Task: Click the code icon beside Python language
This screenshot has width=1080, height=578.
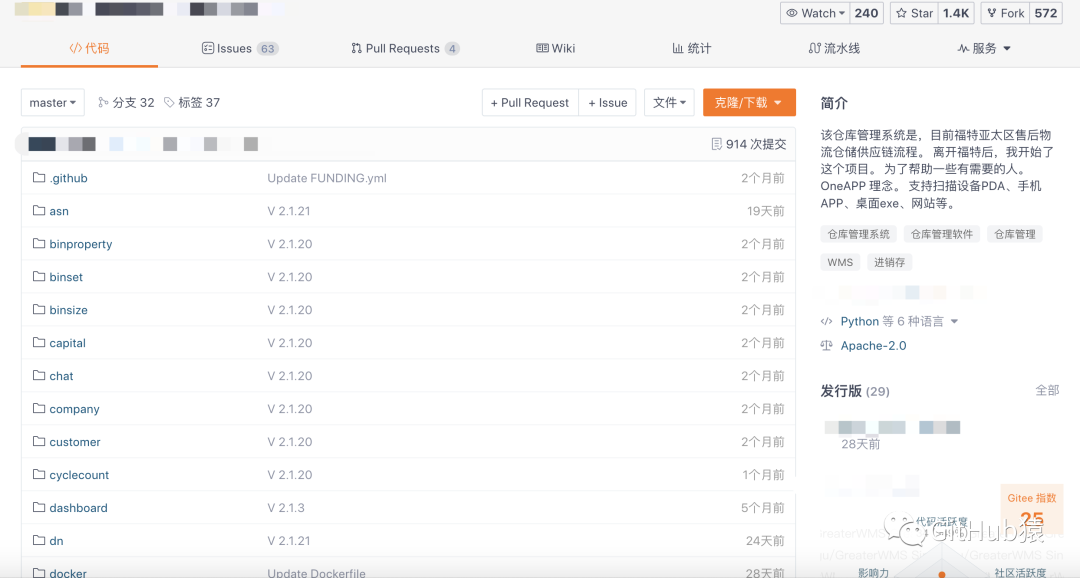Action: 826,322
